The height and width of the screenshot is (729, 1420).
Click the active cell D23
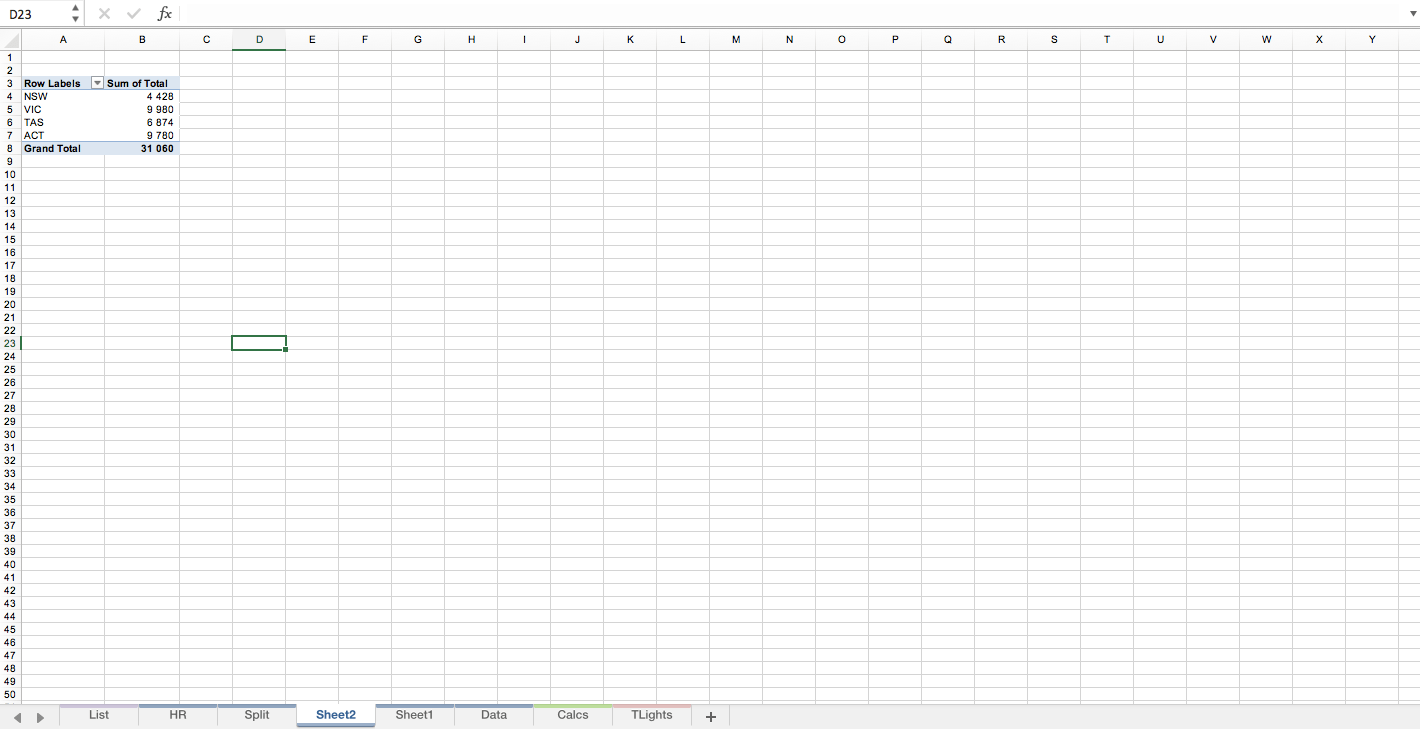[259, 343]
